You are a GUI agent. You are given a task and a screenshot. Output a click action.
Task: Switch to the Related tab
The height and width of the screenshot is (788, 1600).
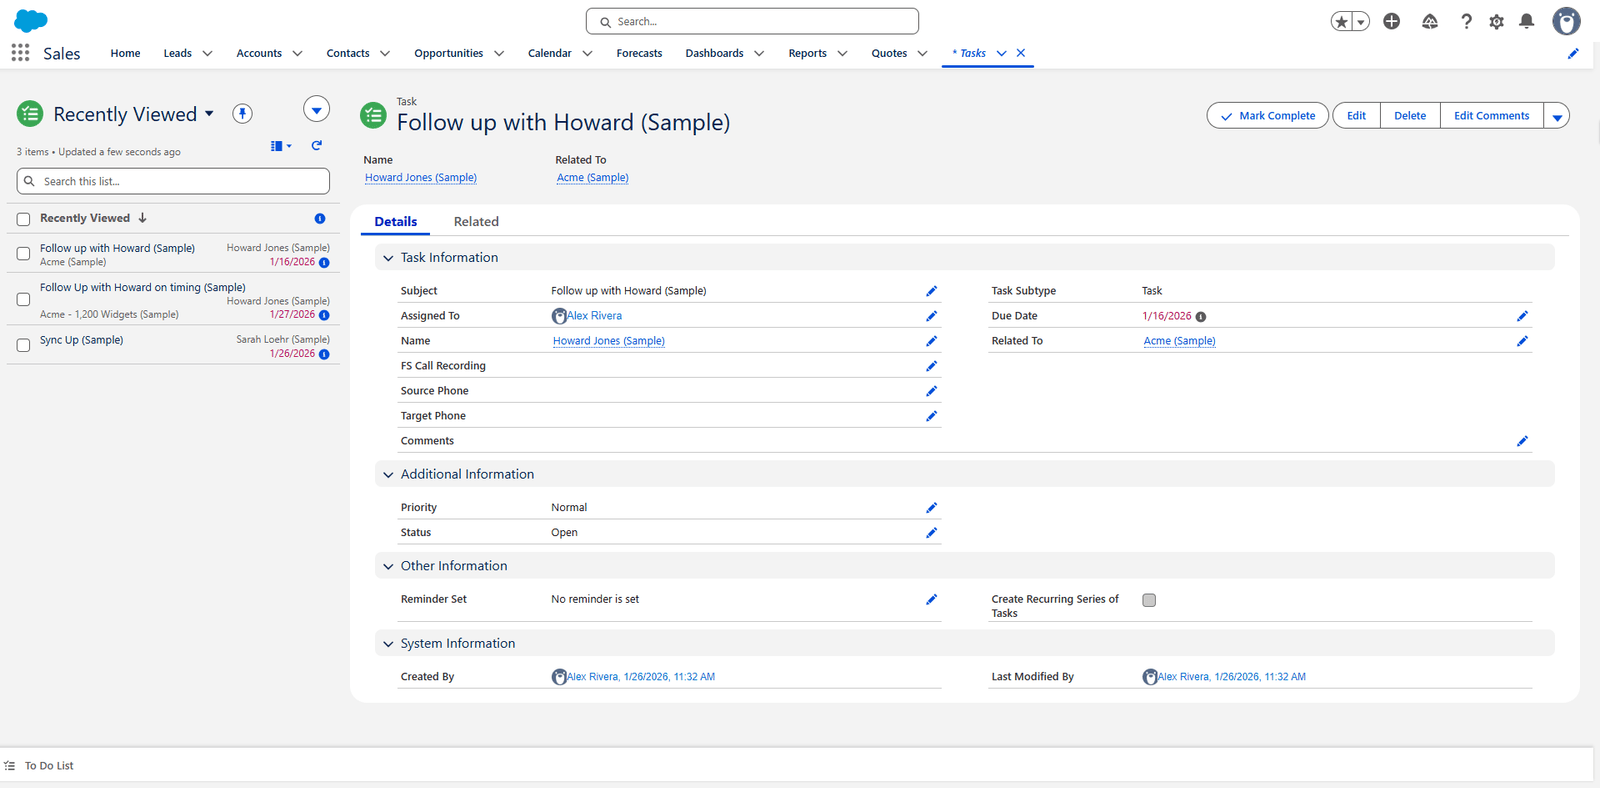pos(476,222)
